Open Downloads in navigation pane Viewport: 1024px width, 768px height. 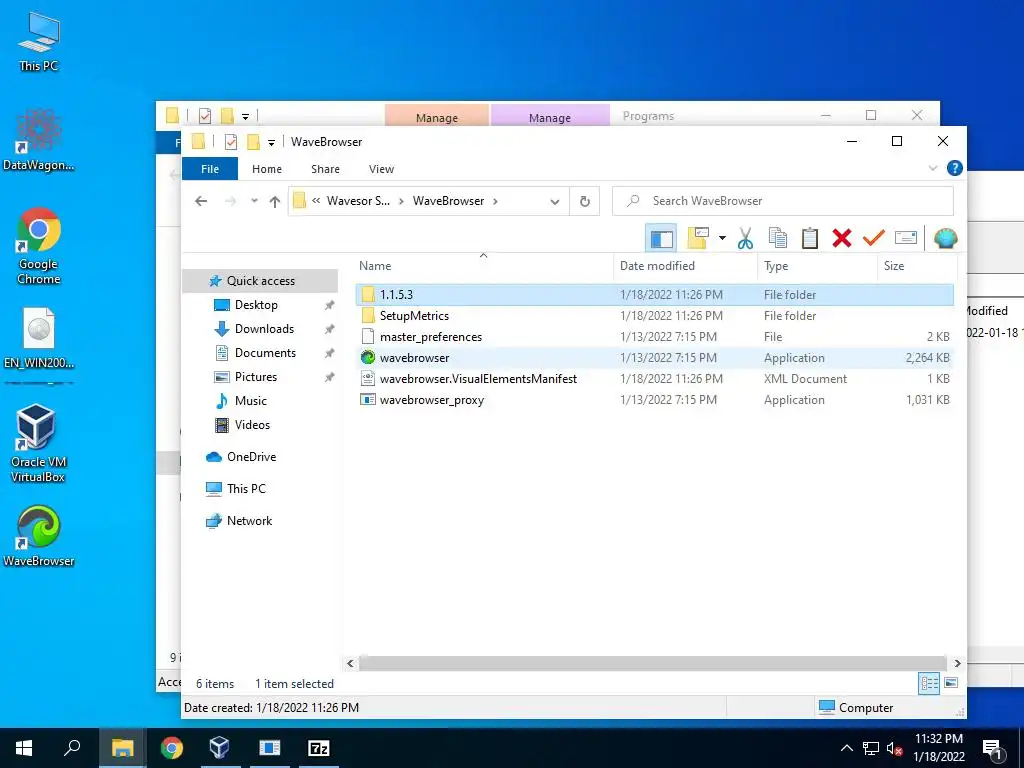click(x=264, y=329)
